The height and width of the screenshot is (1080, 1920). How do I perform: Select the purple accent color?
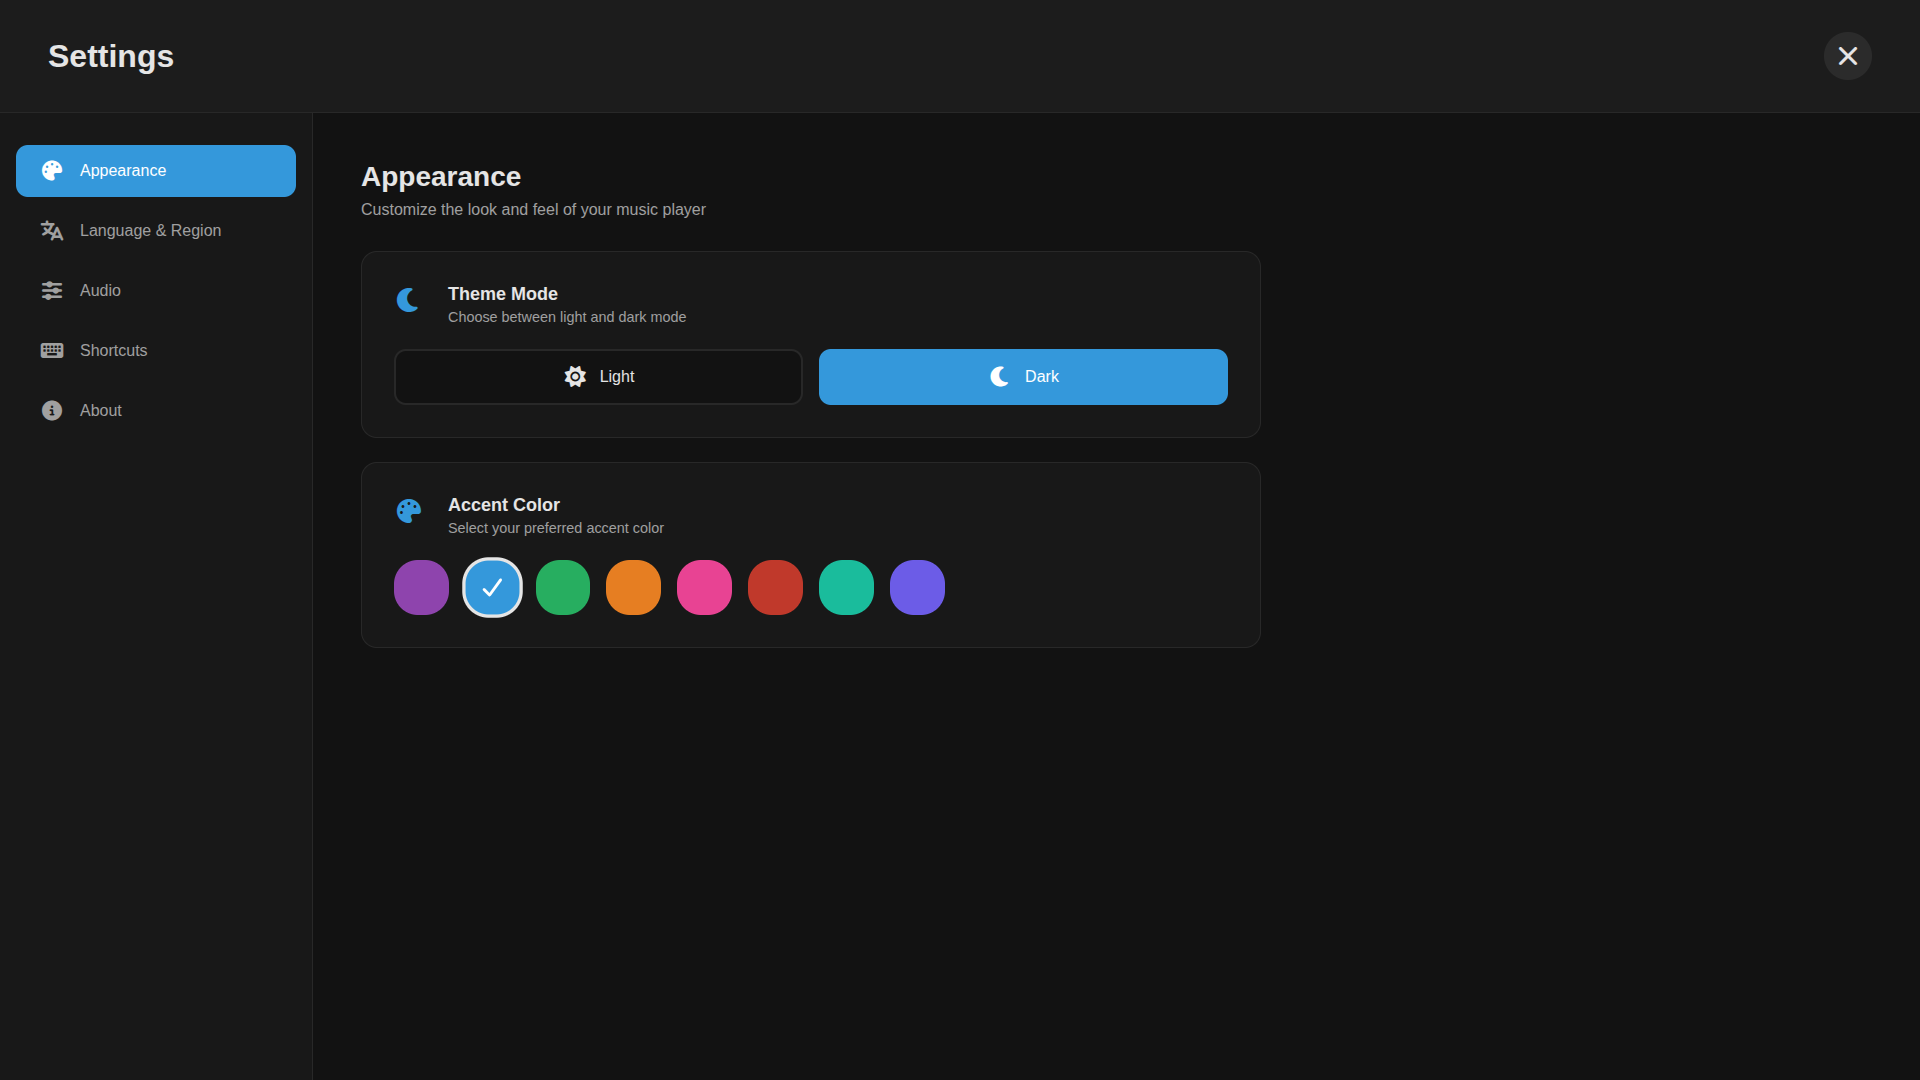tap(420, 587)
